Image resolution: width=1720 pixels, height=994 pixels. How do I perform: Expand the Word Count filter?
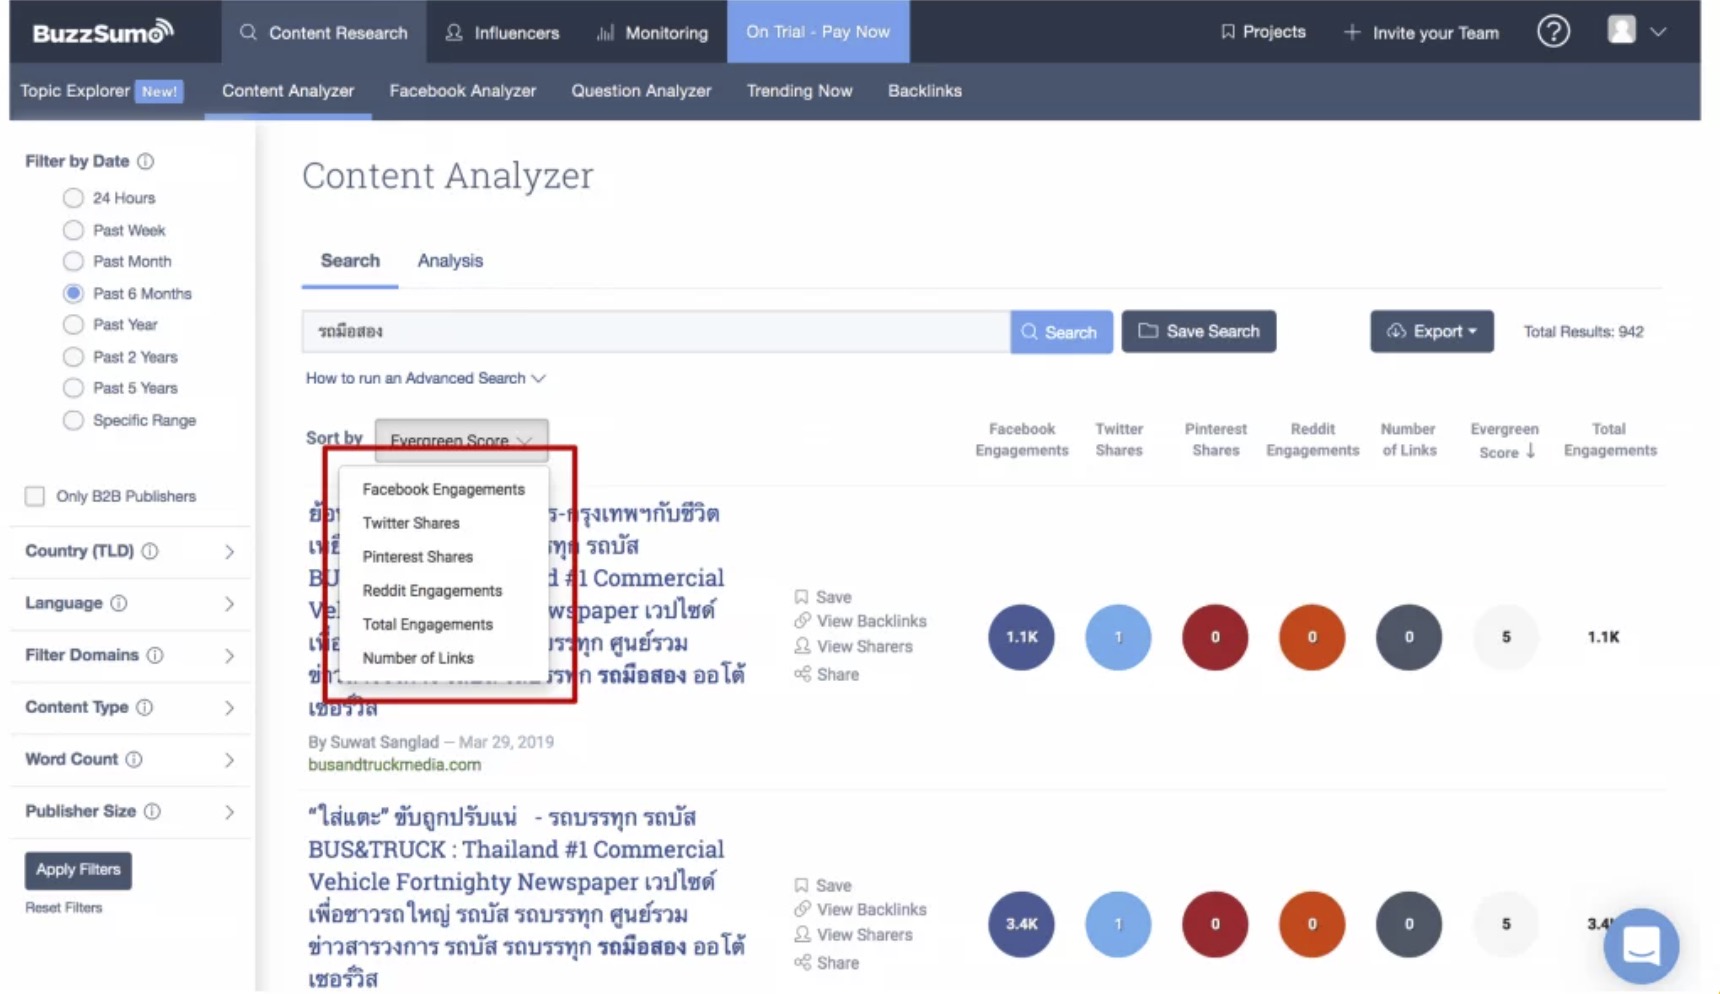229,759
